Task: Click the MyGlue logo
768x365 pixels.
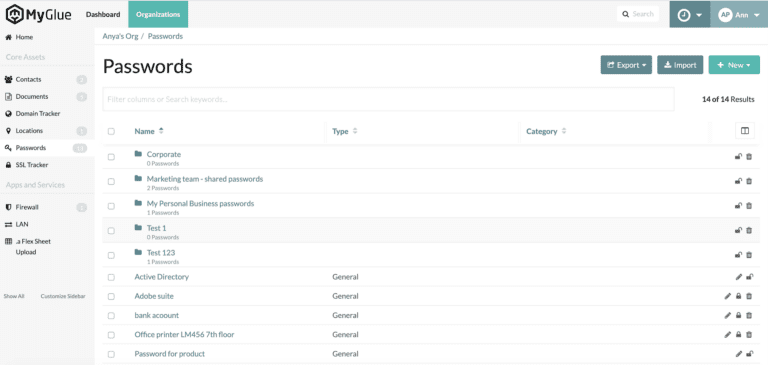Action: (x=39, y=14)
